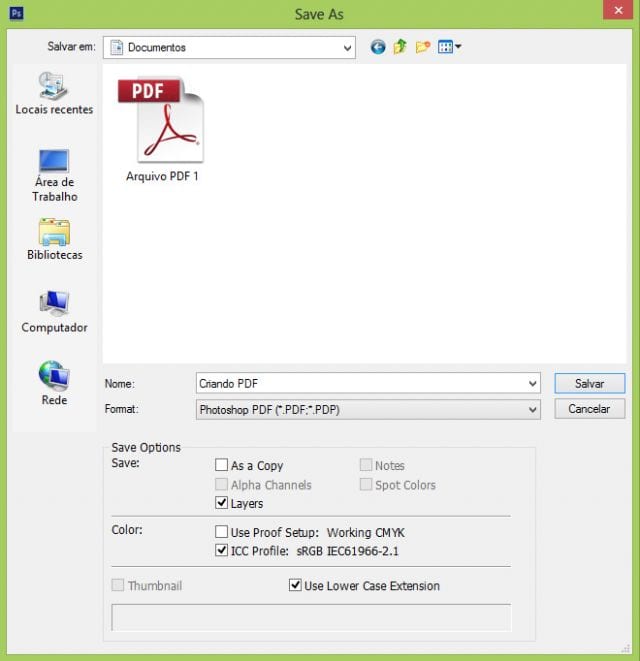Screen dimensions: 640x661
Task: Uncheck Use Lower Case Extension
Action: [295, 585]
